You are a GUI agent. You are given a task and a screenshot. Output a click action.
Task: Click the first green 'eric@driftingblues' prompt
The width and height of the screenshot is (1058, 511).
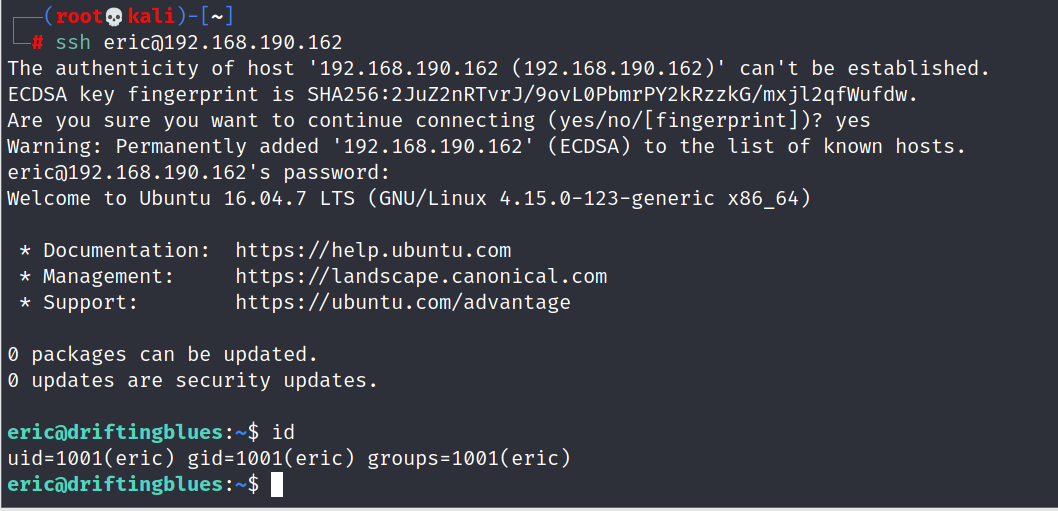point(114,432)
